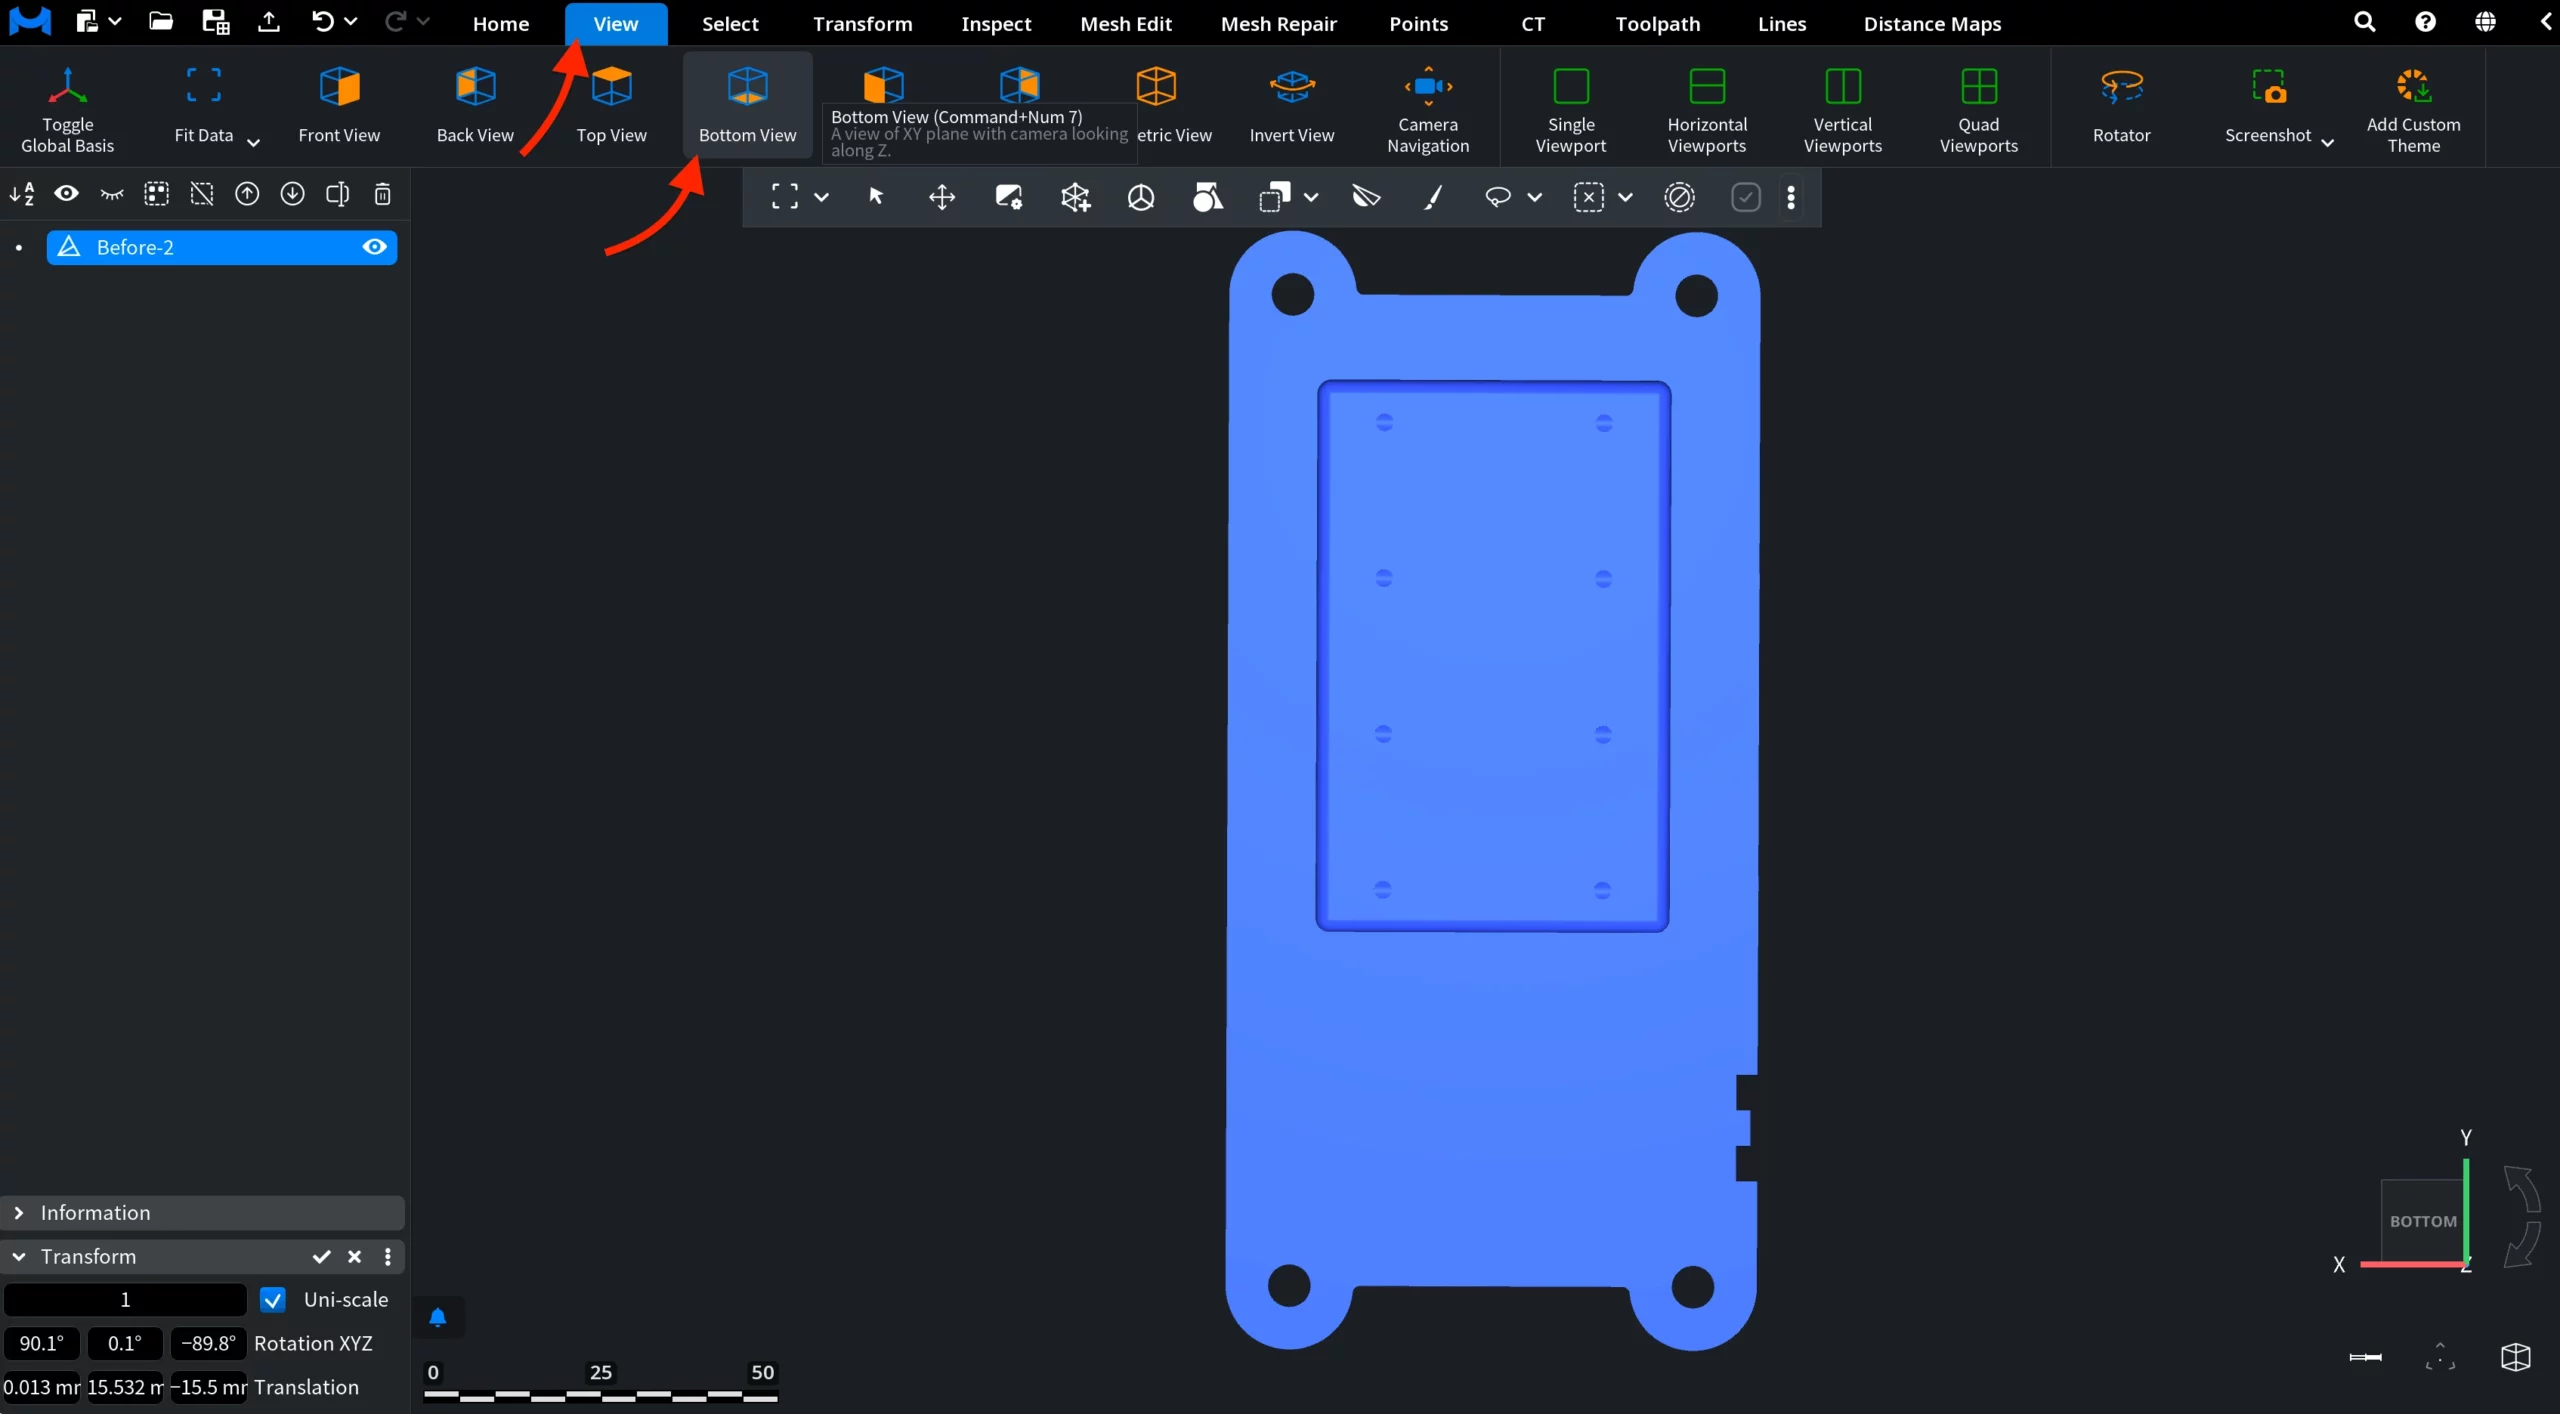Select the arrow pointer tool in viewport toolbar
Image resolution: width=2560 pixels, height=1414 pixels.
click(876, 197)
